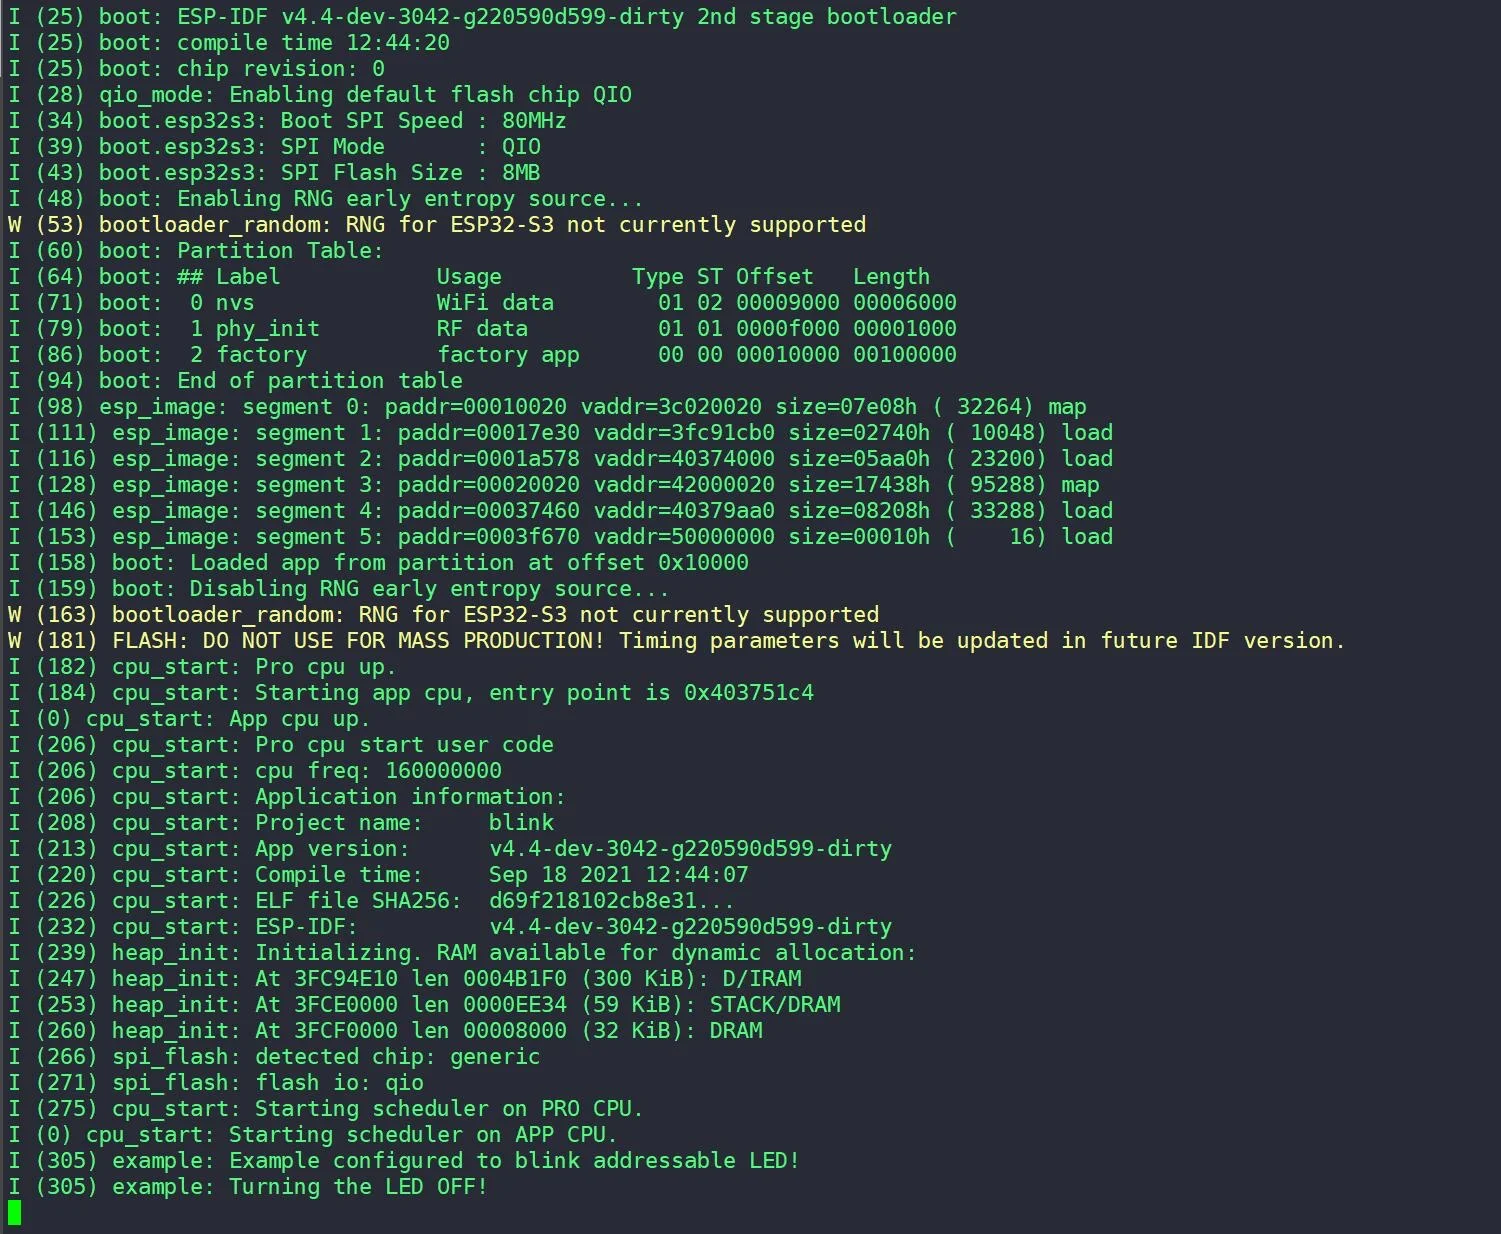Click the entry point address 0x403751c4
This screenshot has height=1234, width=1501.
click(x=748, y=693)
